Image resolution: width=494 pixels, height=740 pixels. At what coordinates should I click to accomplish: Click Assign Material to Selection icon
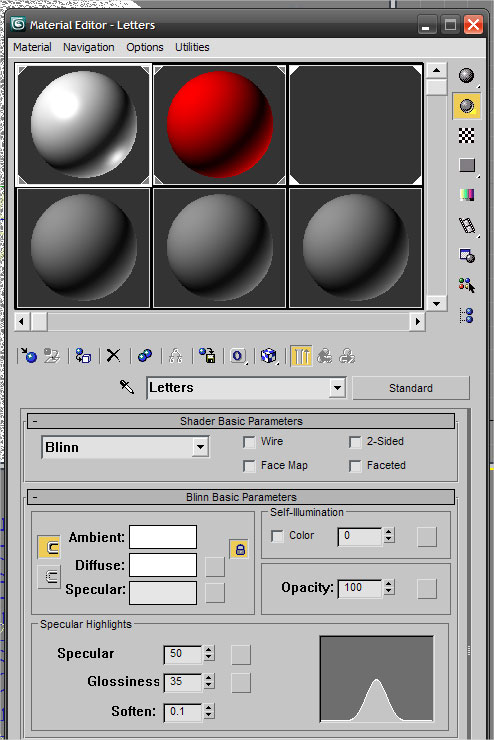(83, 356)
